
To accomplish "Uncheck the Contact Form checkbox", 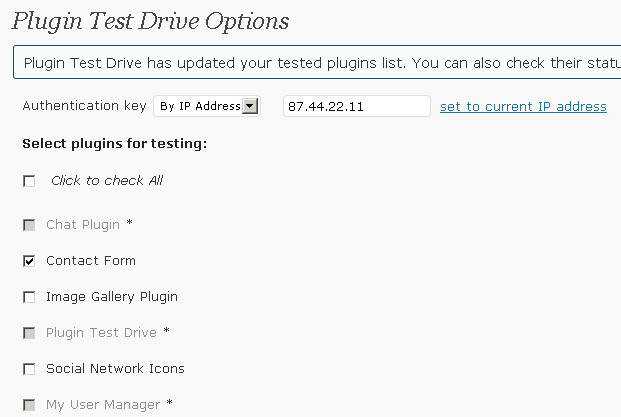I will point(29,261).
